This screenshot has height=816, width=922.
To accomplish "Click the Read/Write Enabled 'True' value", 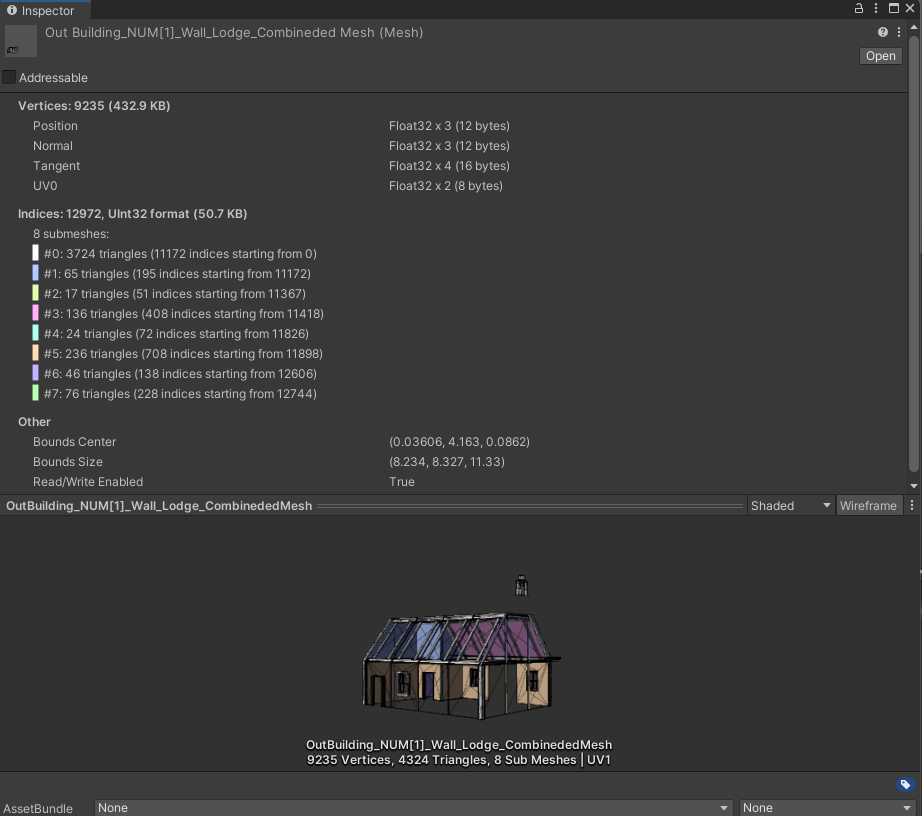I will coord(402,481).
